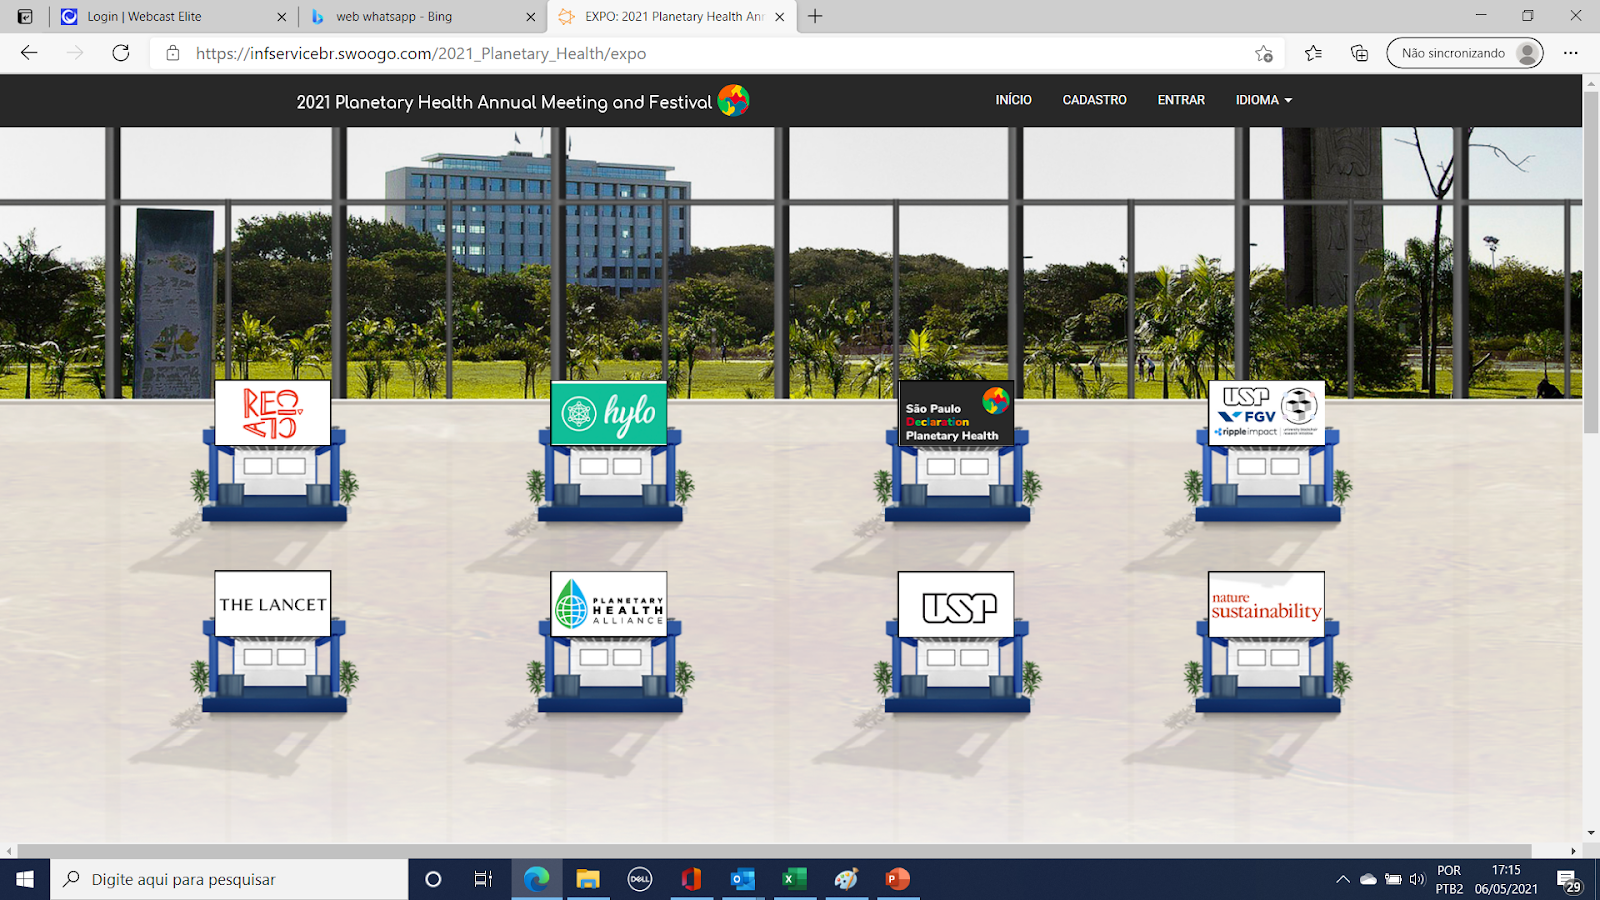Open the Windows Start menu
This screenshot has width=1600, height=900.
25,879
